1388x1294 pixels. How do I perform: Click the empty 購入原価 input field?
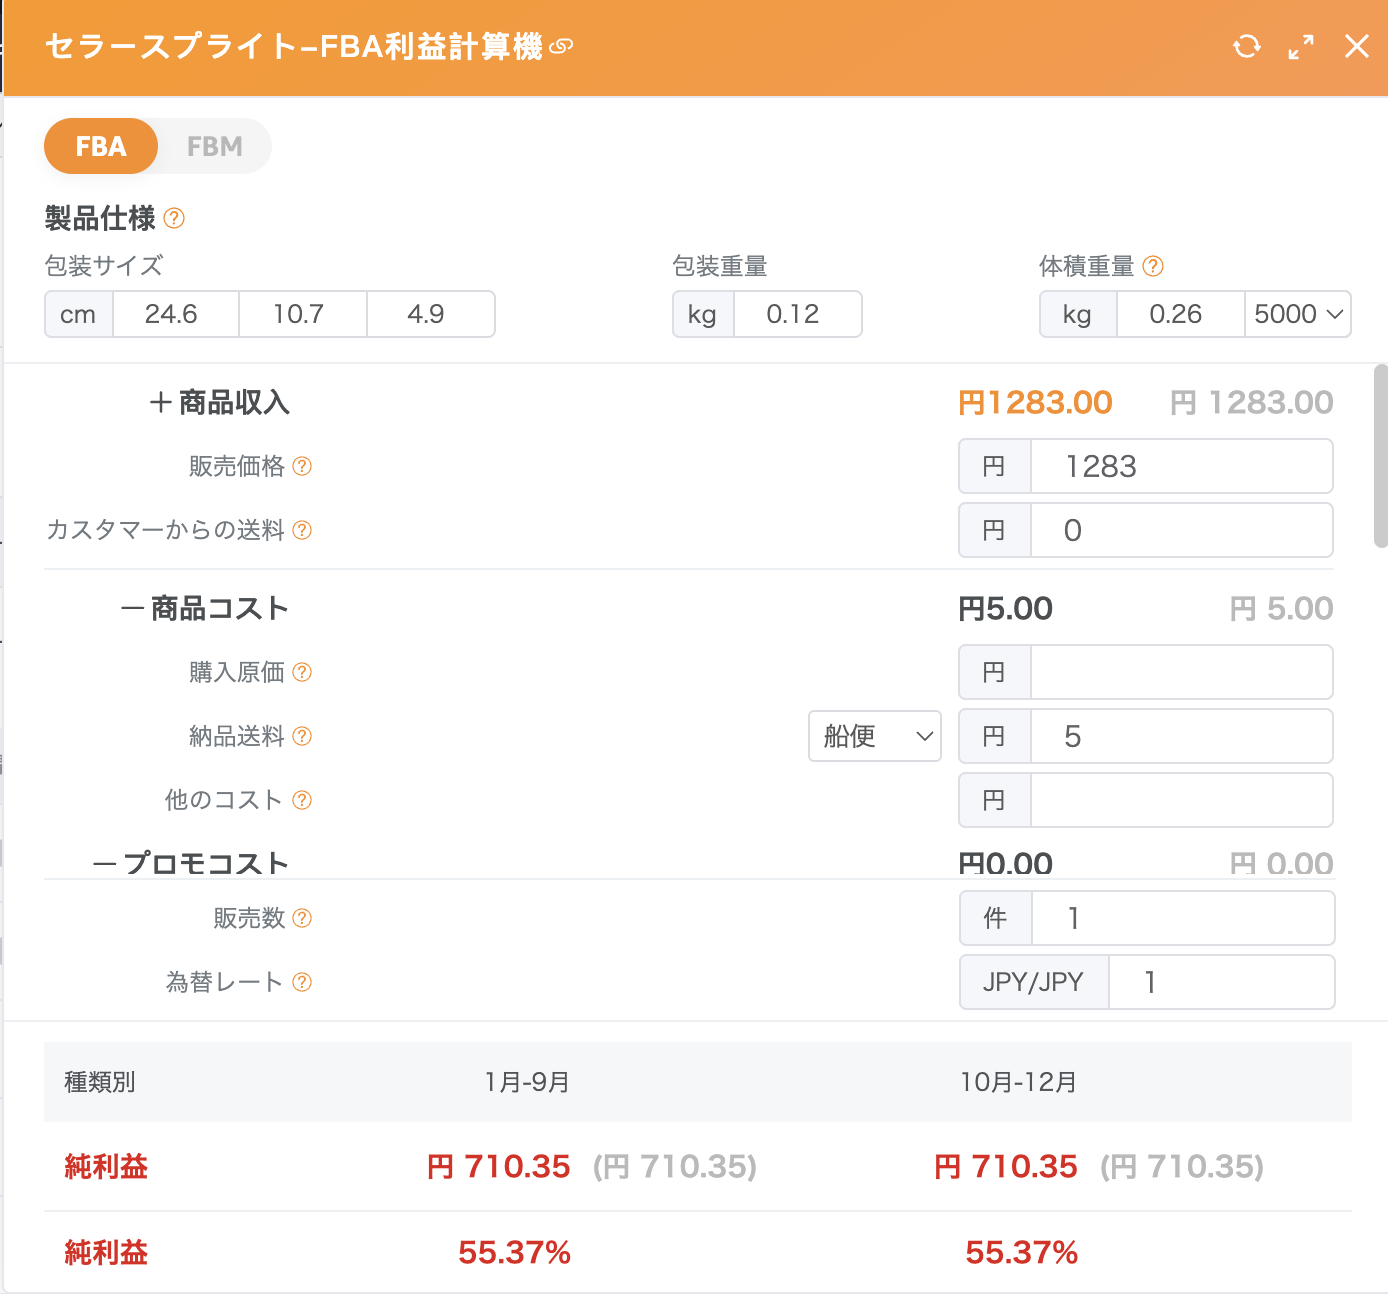(x=1180, y=672)
